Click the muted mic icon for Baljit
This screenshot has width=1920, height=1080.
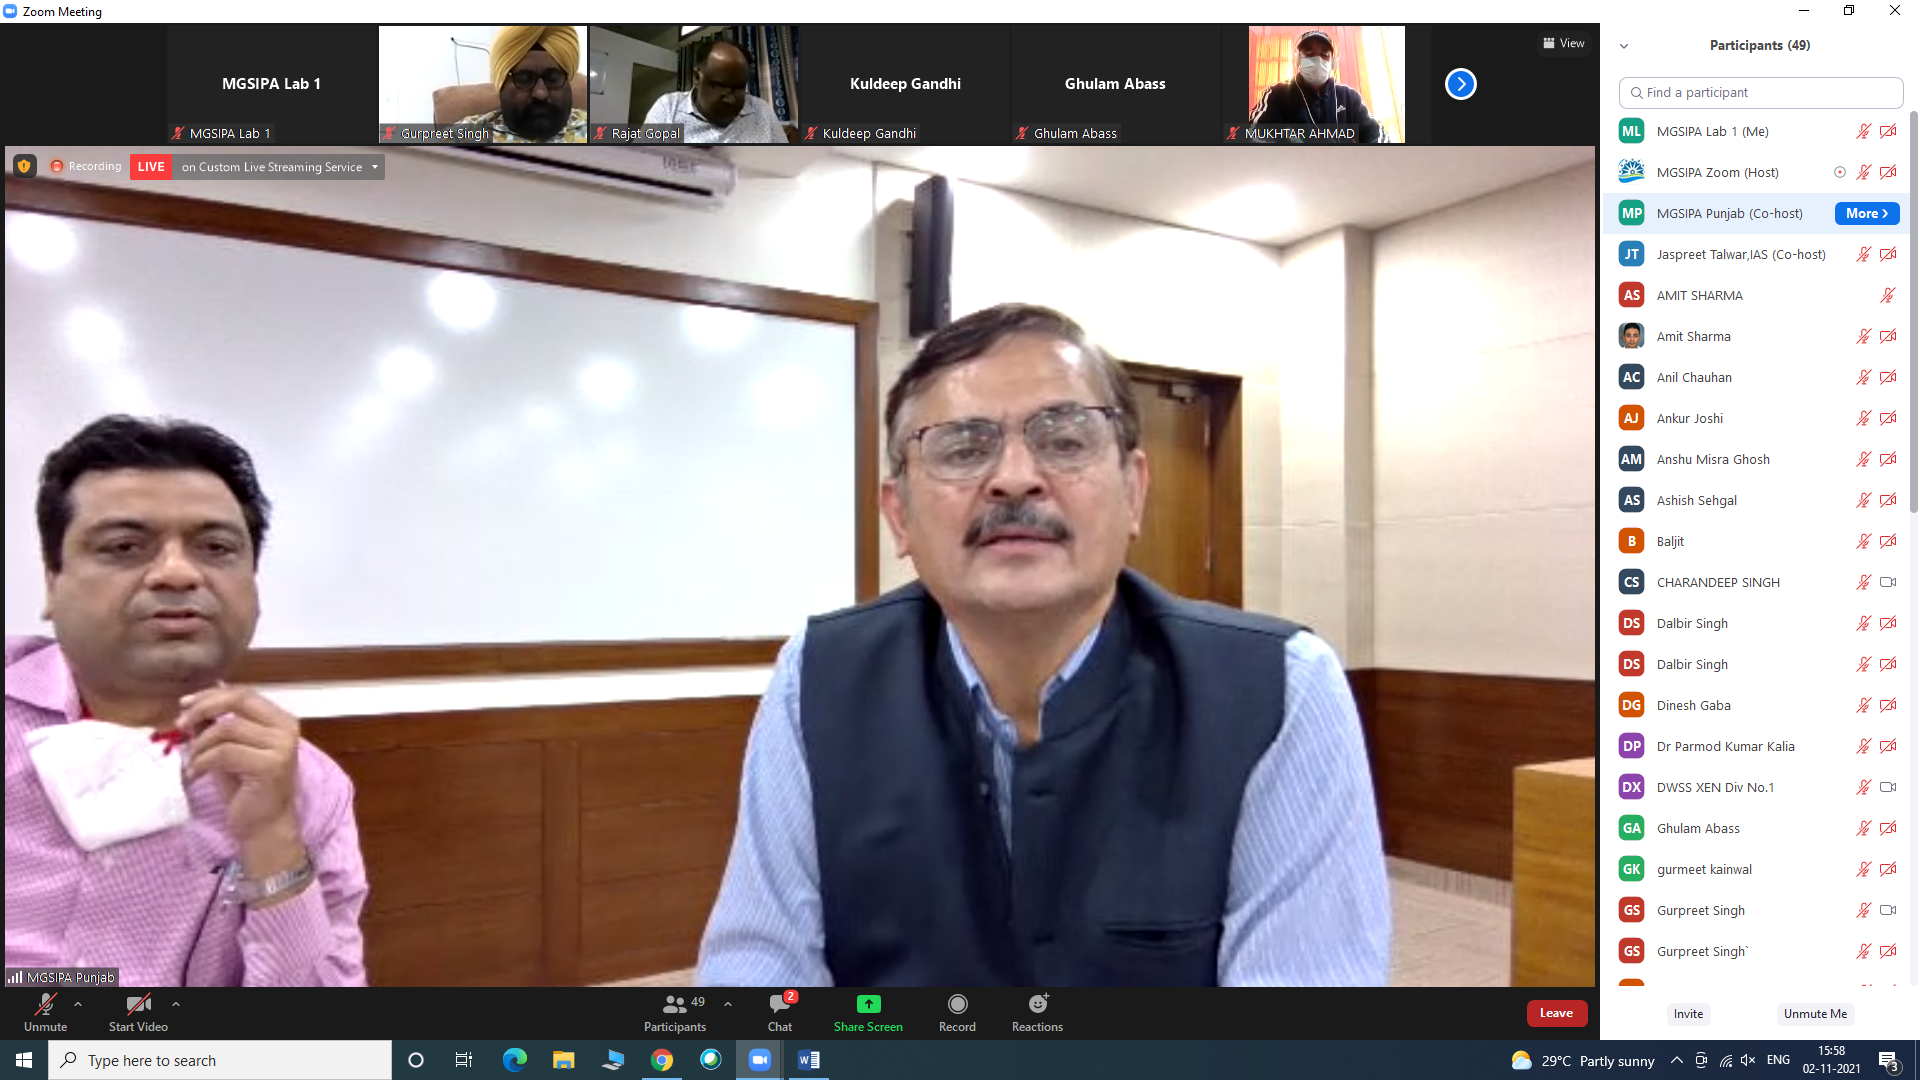tap(1863, 541)
